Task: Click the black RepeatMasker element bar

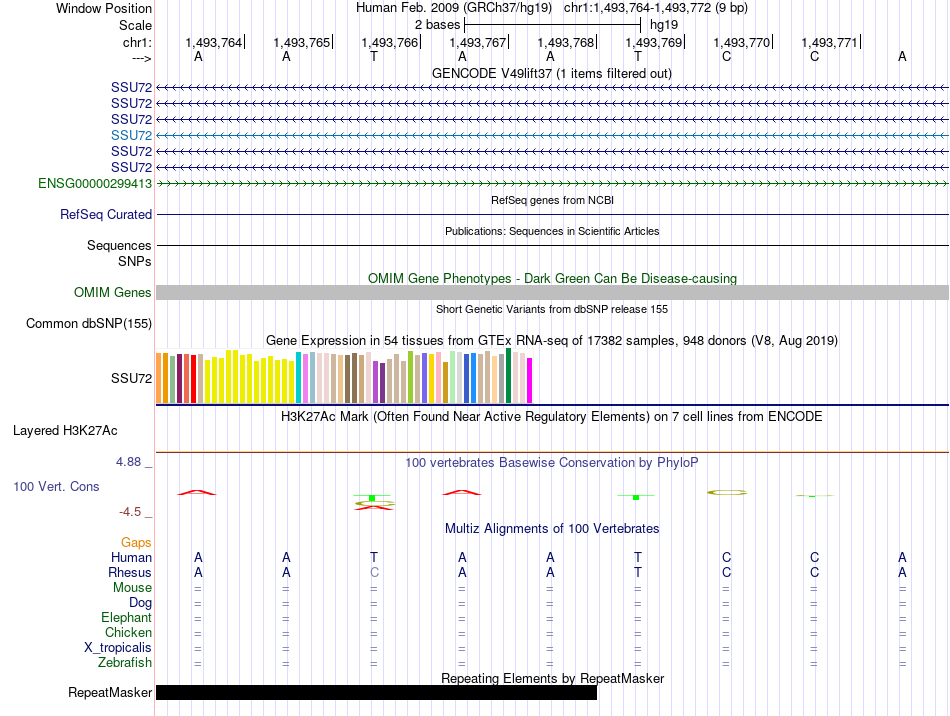Action: point(376,692)
